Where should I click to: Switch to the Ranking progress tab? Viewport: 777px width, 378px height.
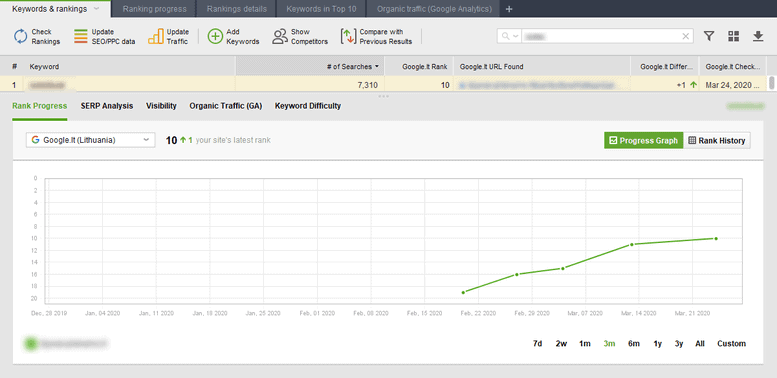pyautogui.click(x=155, y=9)
